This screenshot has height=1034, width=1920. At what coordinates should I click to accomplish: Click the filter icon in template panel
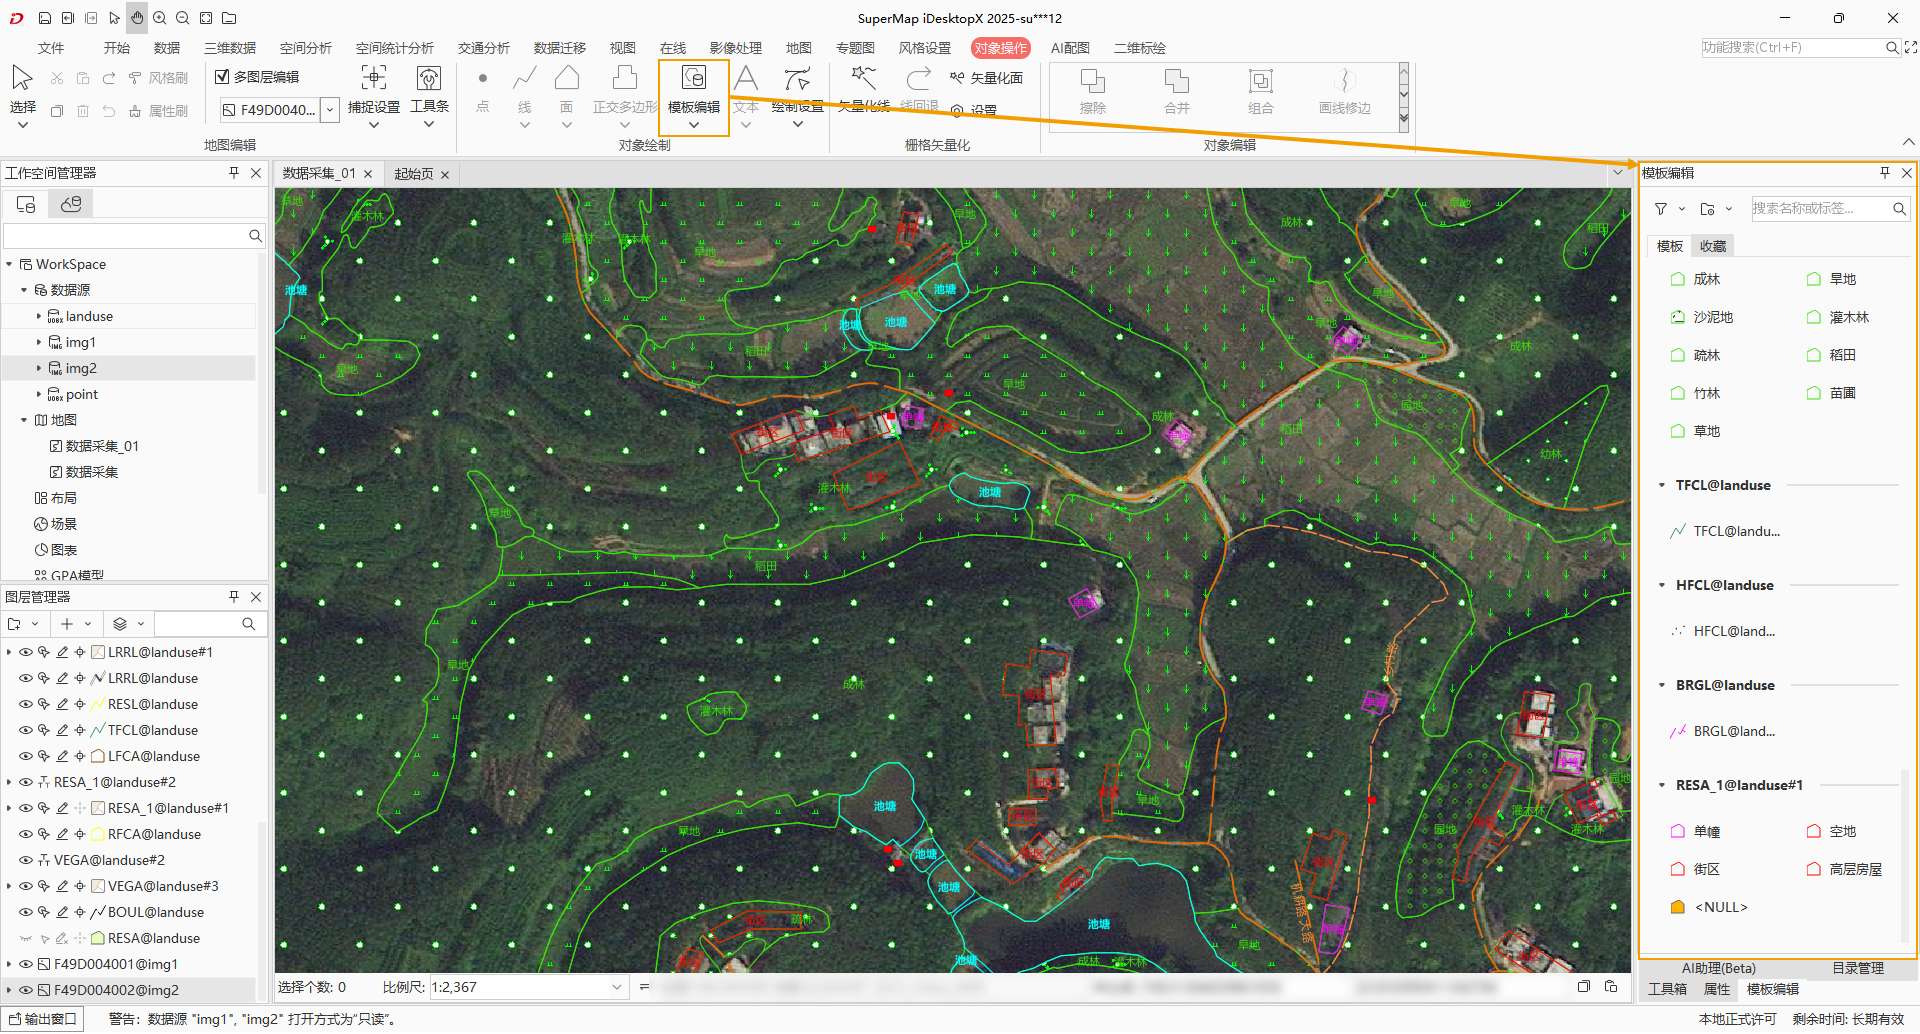1661,209
